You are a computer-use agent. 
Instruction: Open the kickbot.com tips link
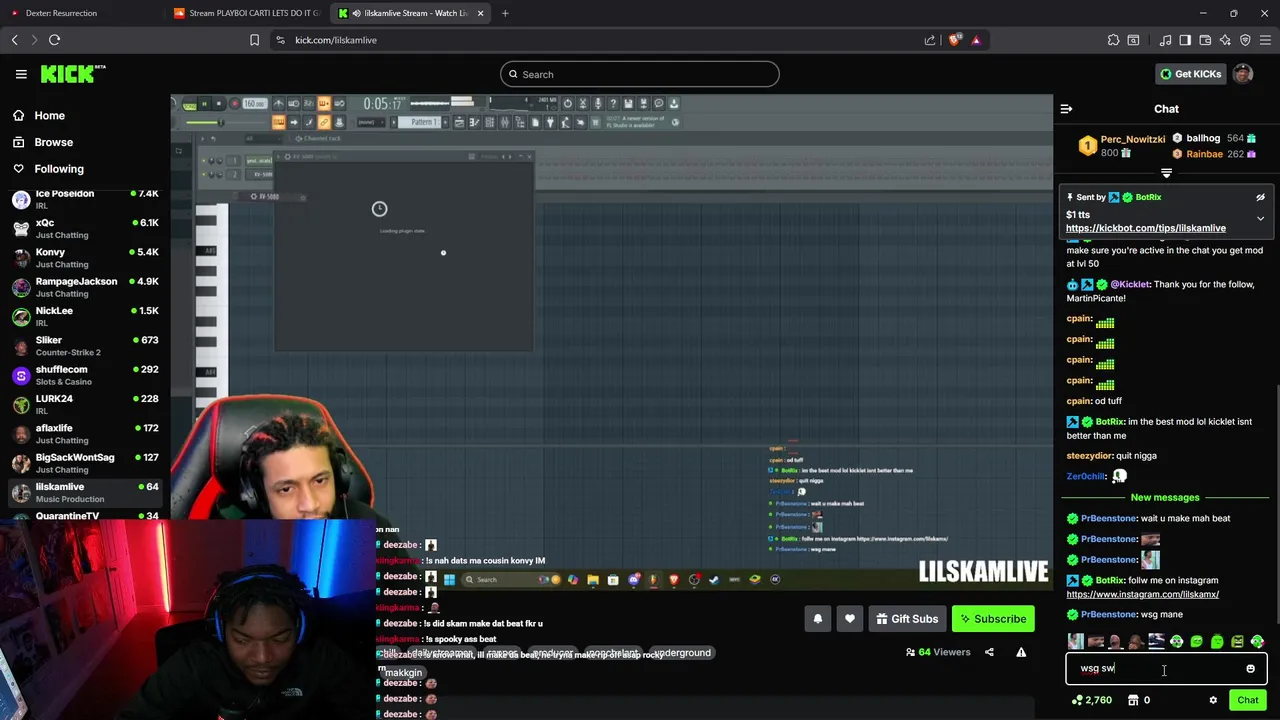point(1146,228)
